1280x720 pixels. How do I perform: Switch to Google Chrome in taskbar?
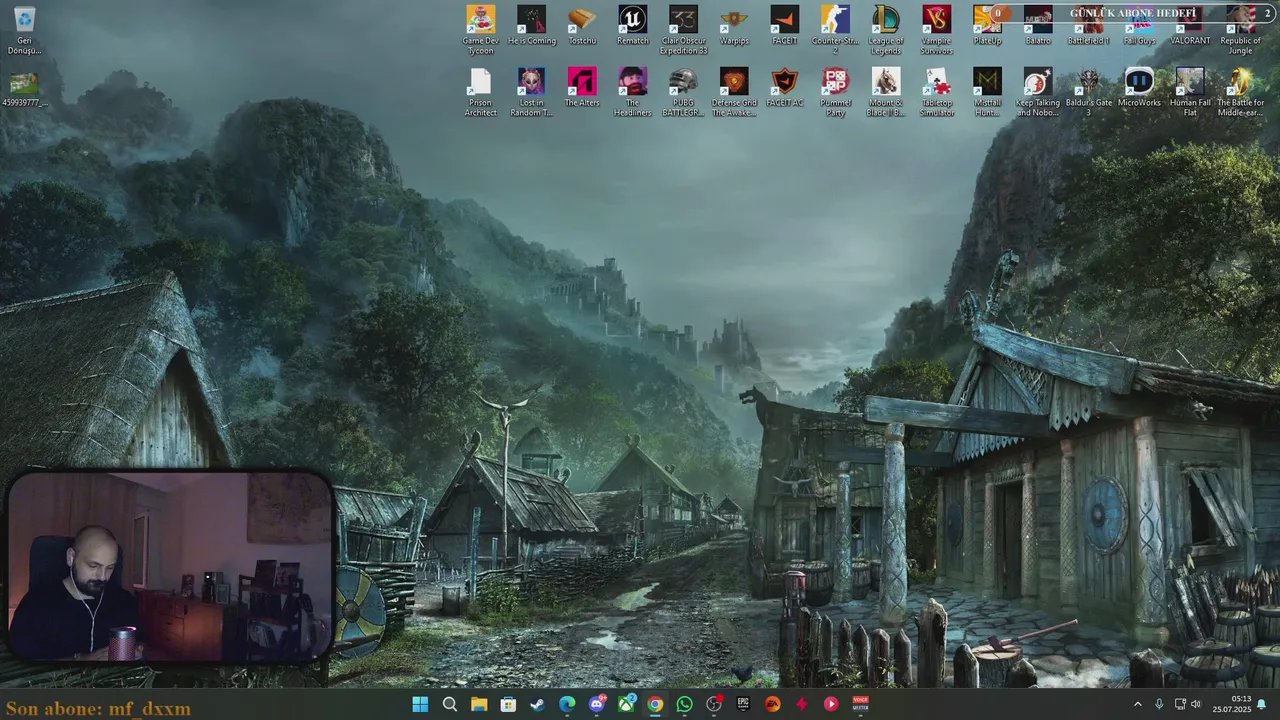click(x=655, y=704)
